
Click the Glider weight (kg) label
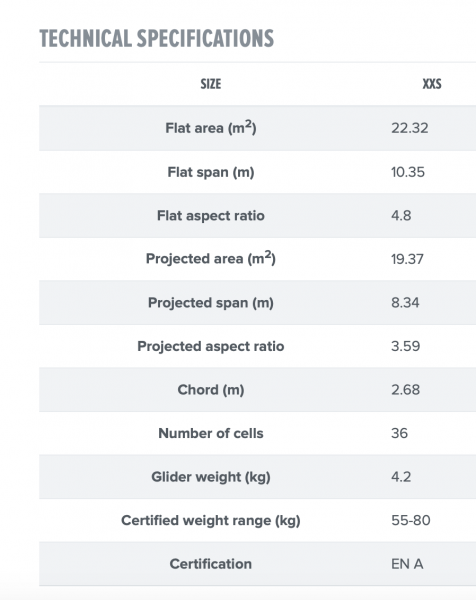211,477
